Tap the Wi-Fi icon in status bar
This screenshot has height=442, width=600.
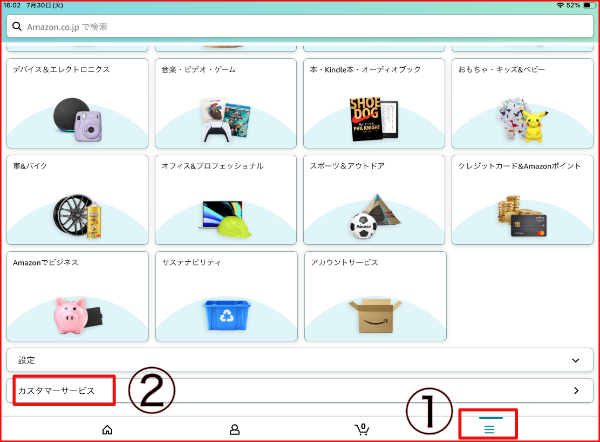tap(561, 5)
